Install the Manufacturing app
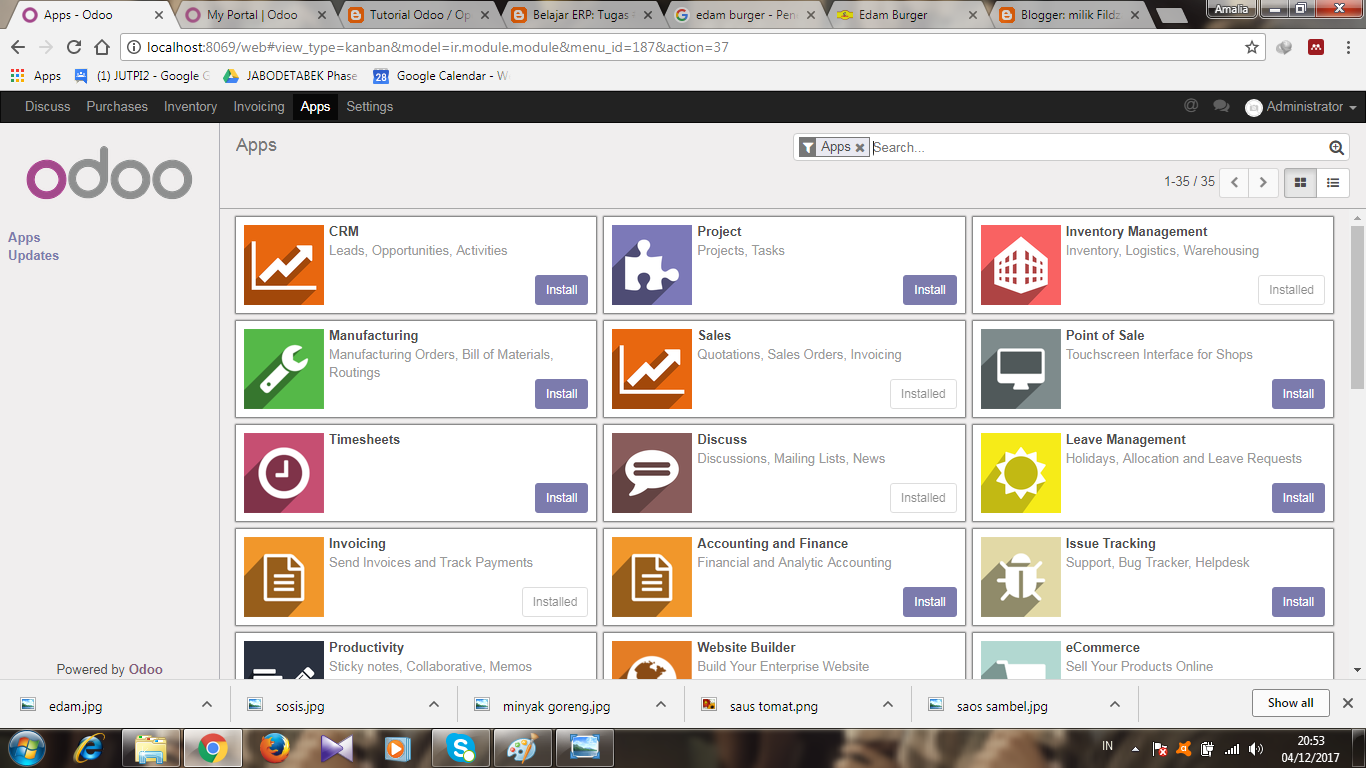The height and width of the screenshot is (768, 1366). [561, 394]
